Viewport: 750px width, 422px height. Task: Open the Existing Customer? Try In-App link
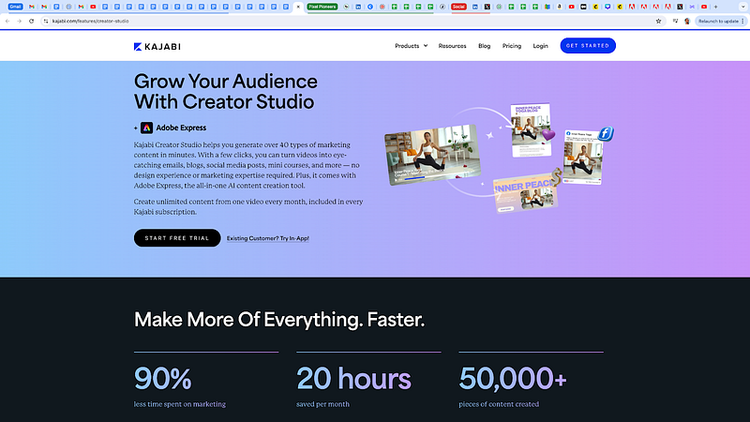(x=268, y=238)
